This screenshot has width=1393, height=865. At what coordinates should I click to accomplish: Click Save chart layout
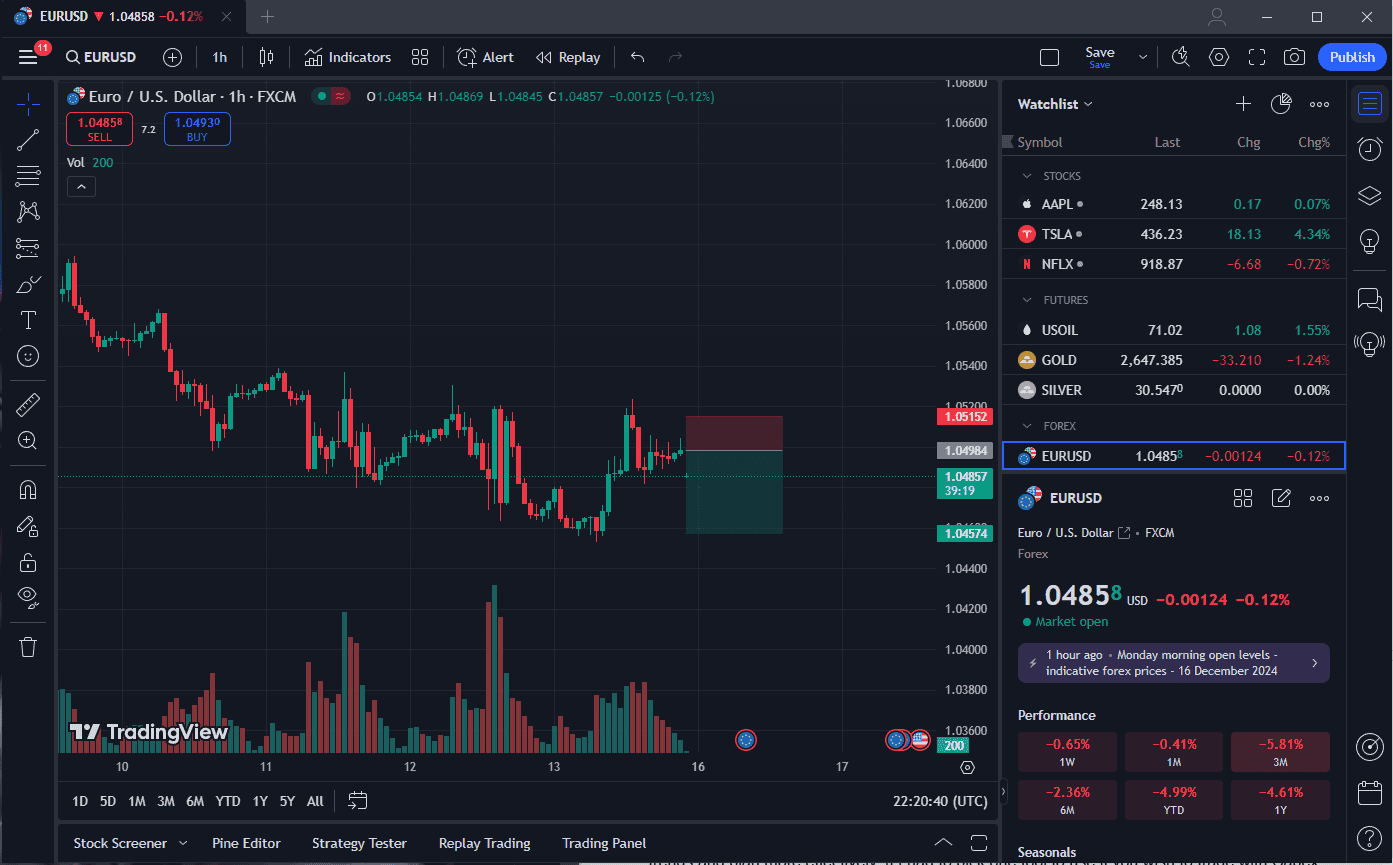(x=1100, y=57)
